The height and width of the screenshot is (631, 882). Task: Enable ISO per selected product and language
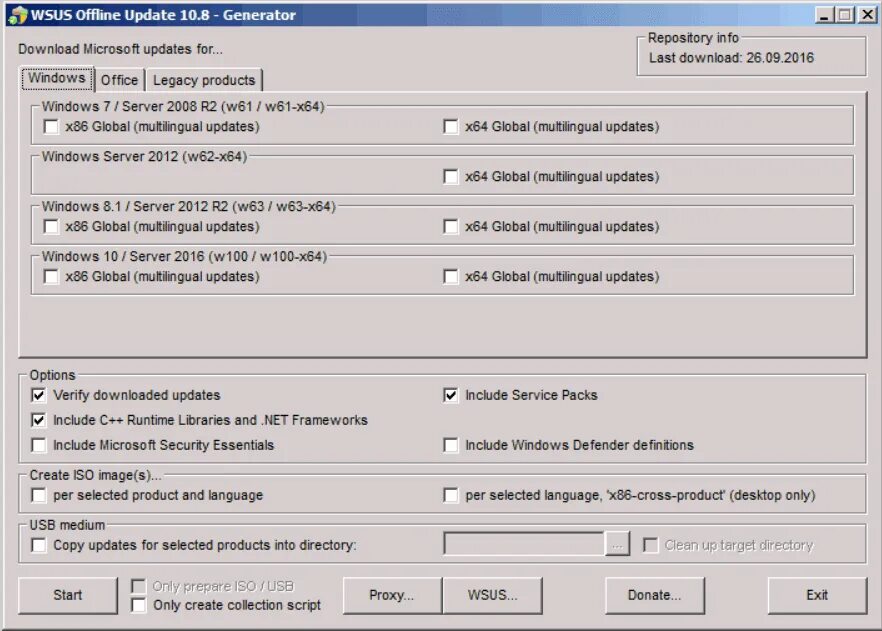point(38,495)
